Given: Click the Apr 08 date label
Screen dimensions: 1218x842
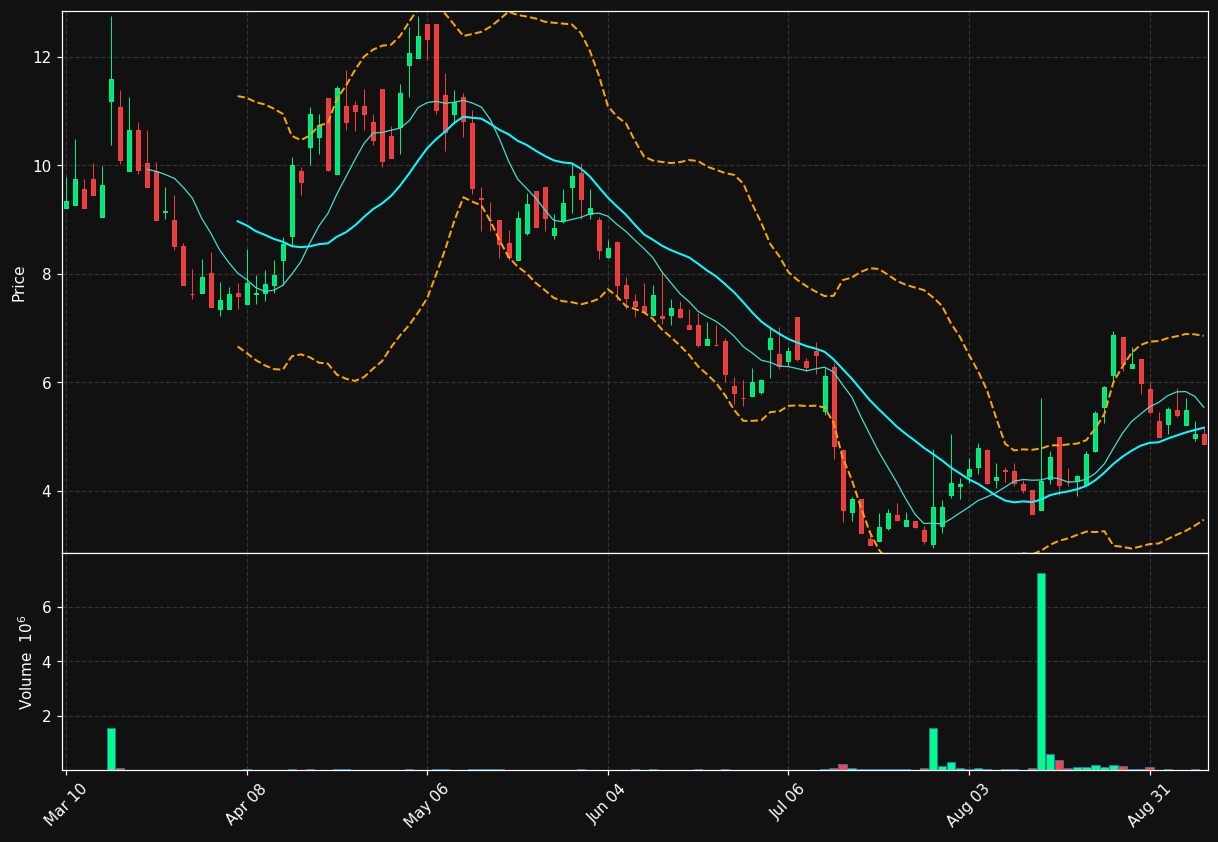Looking at the screenshot, I should click(x=246, y=804).
